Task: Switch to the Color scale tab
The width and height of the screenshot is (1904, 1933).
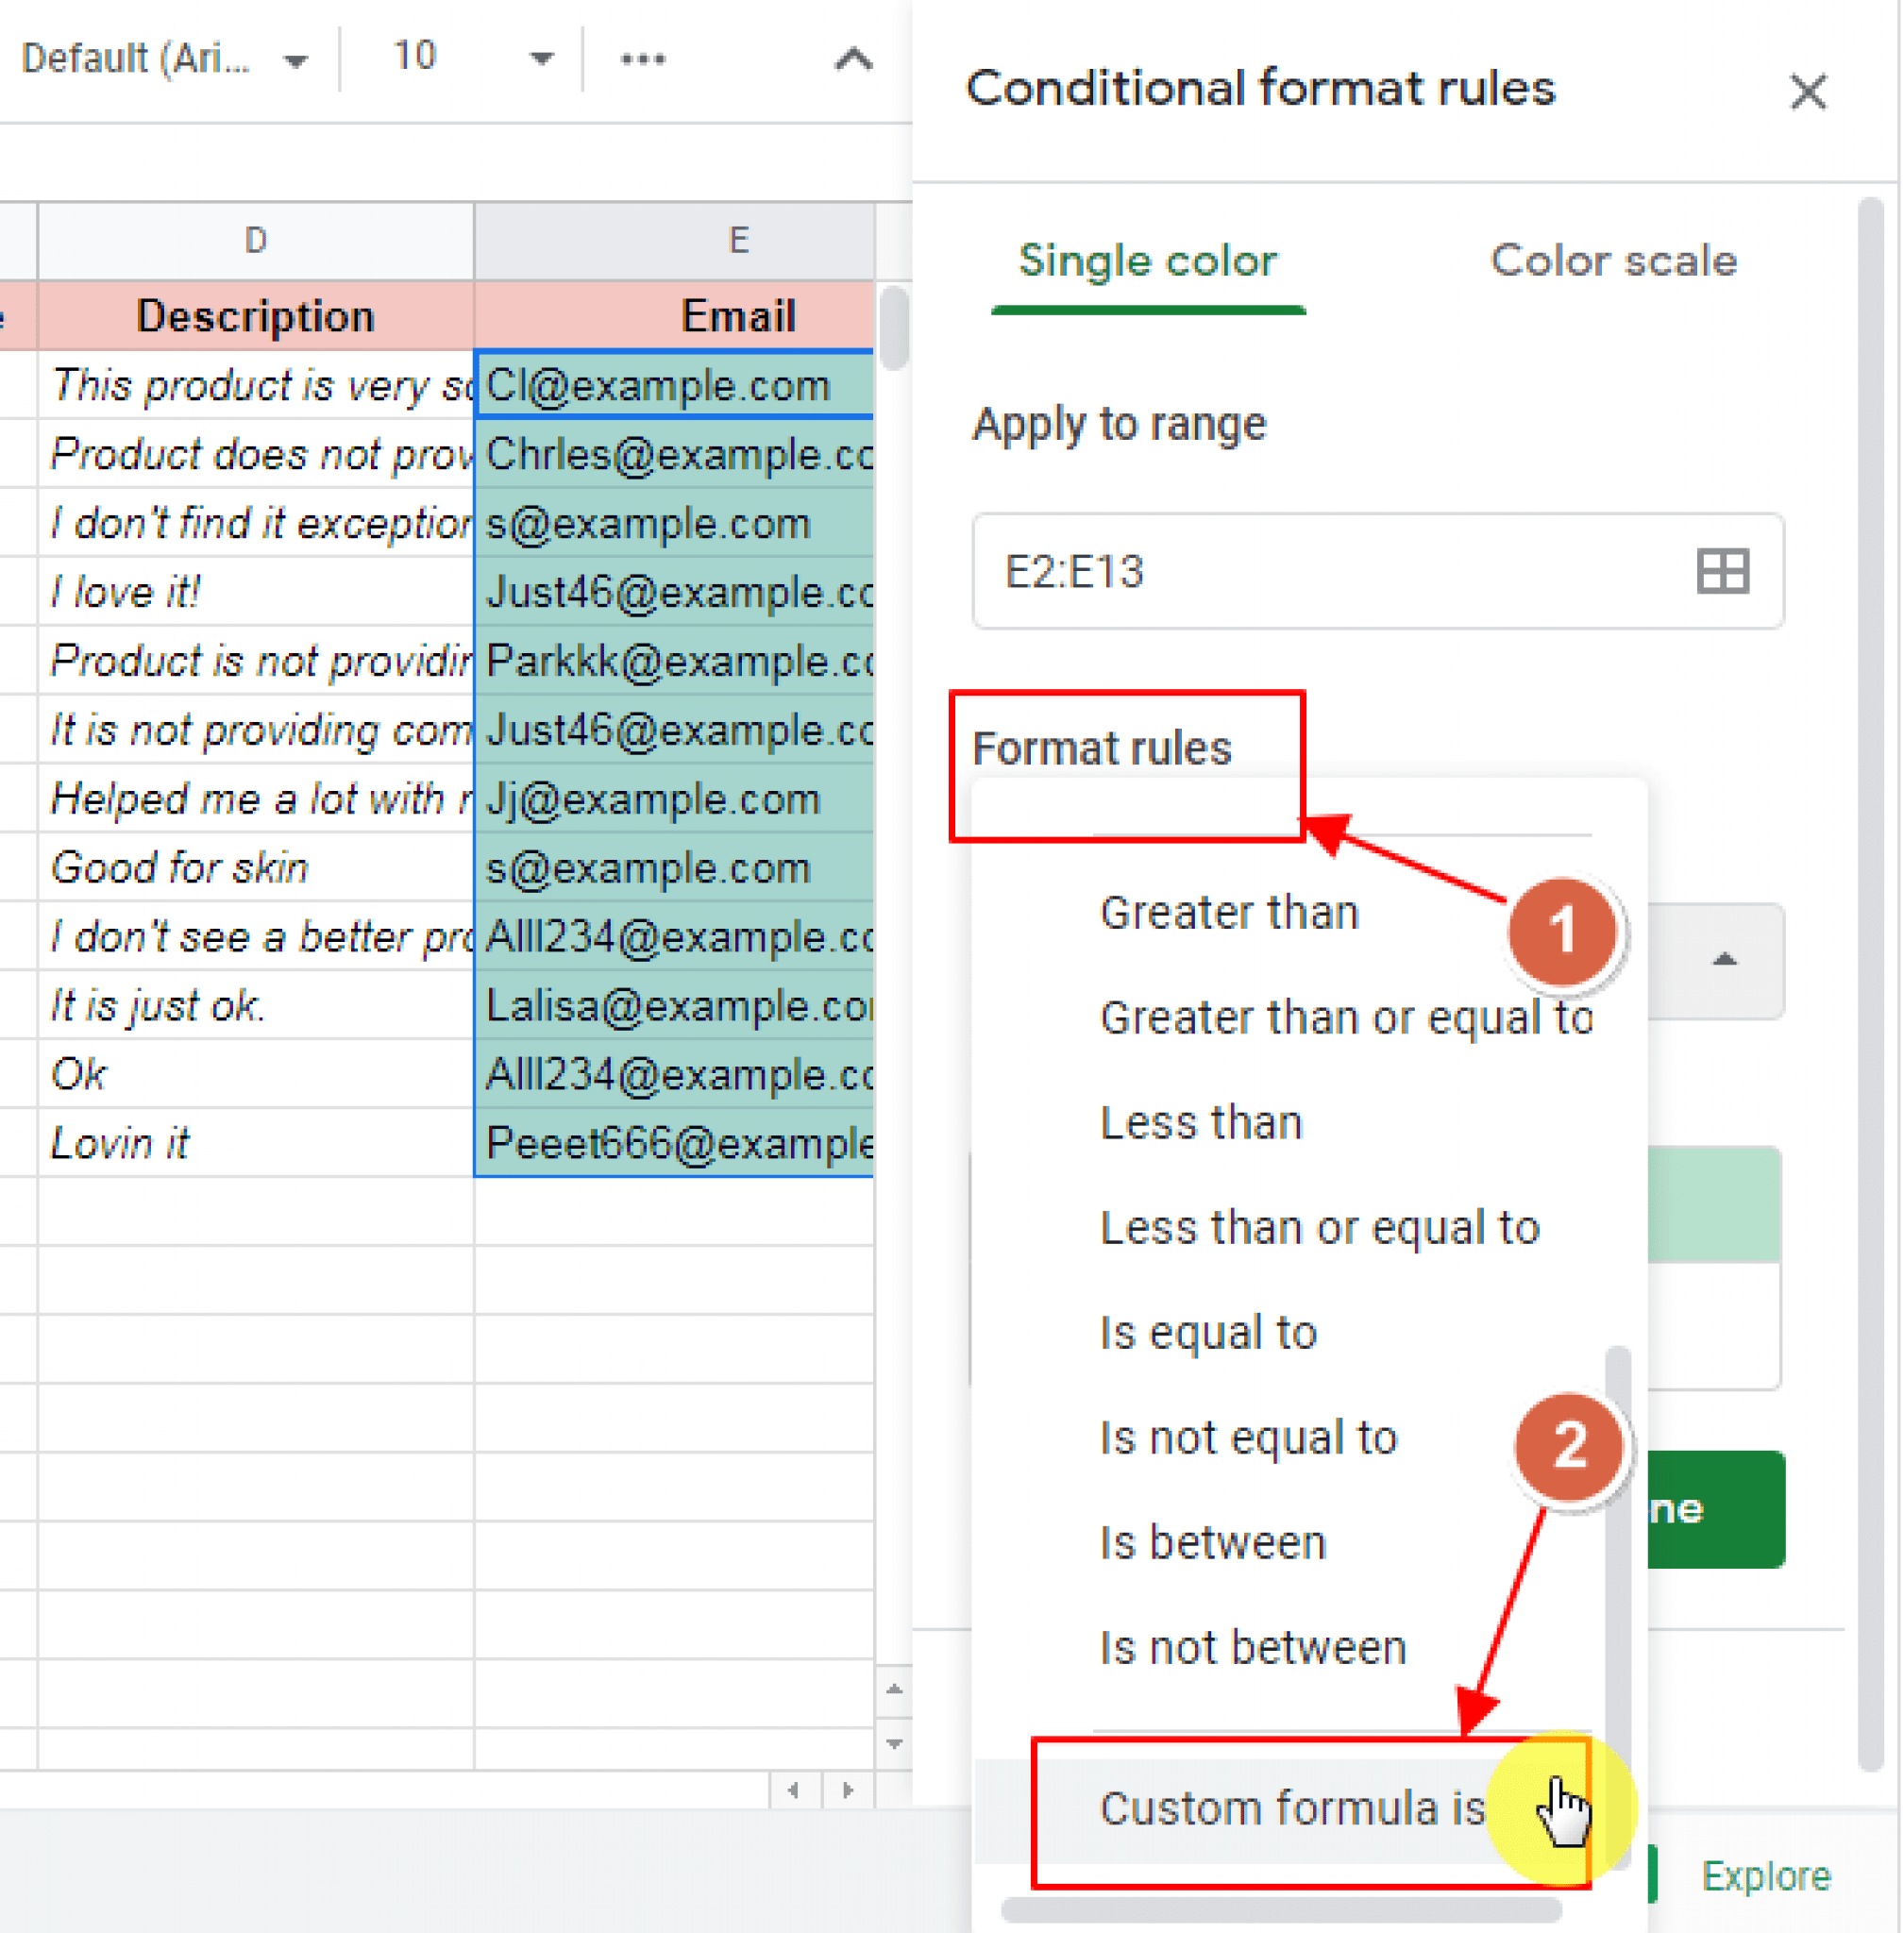Action: point(1613,261)
